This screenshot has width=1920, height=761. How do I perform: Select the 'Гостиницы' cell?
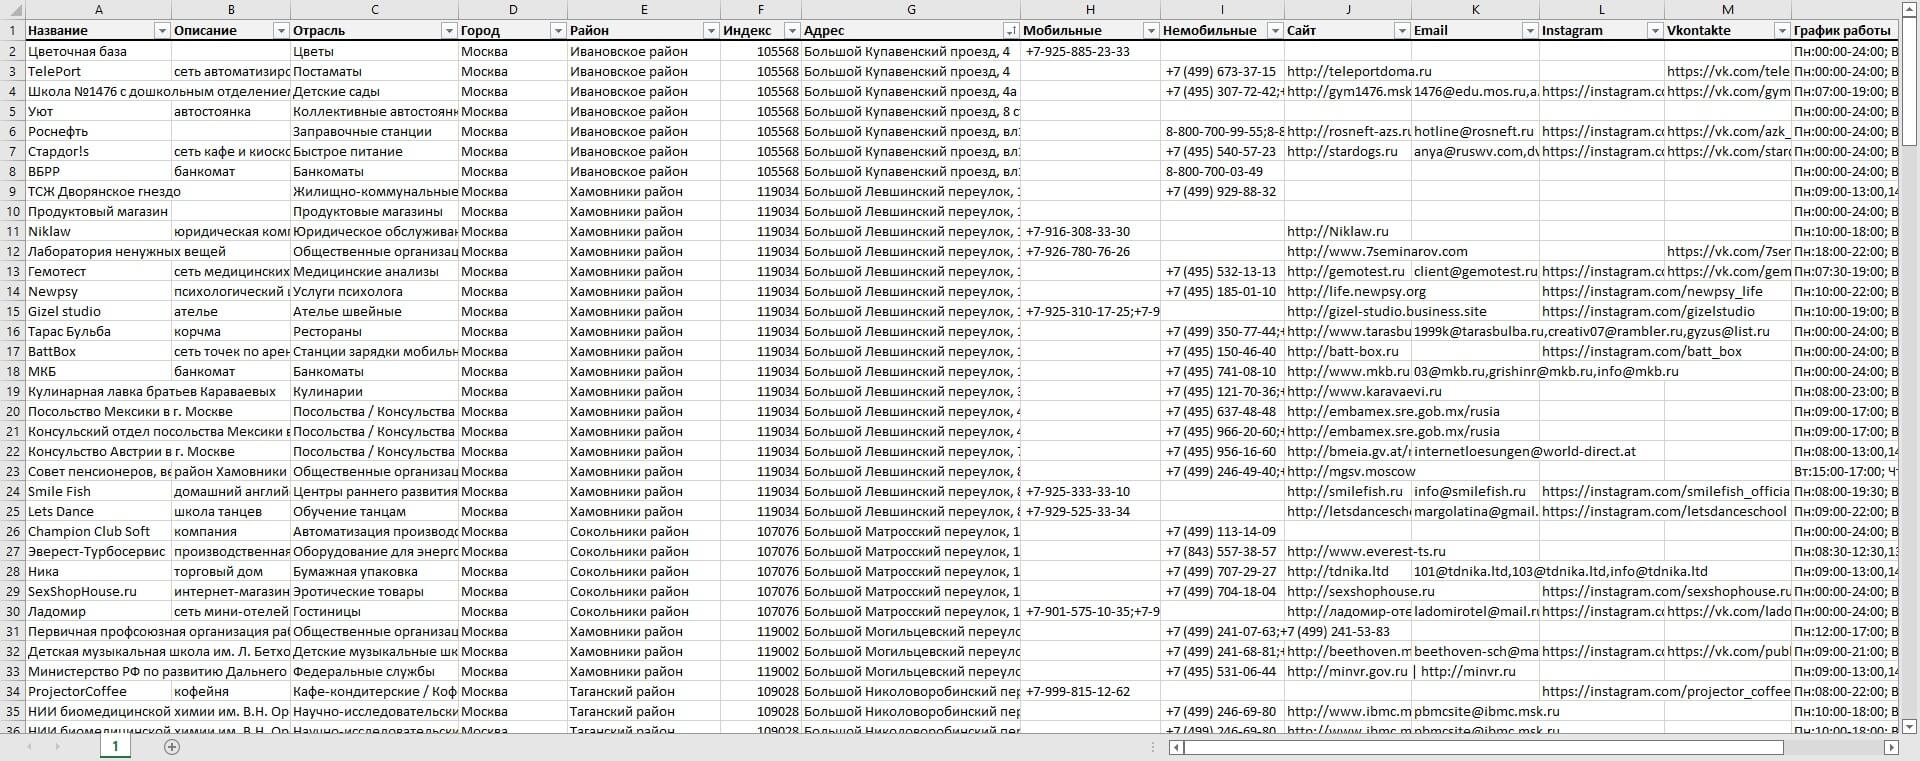tap(375, 611)
